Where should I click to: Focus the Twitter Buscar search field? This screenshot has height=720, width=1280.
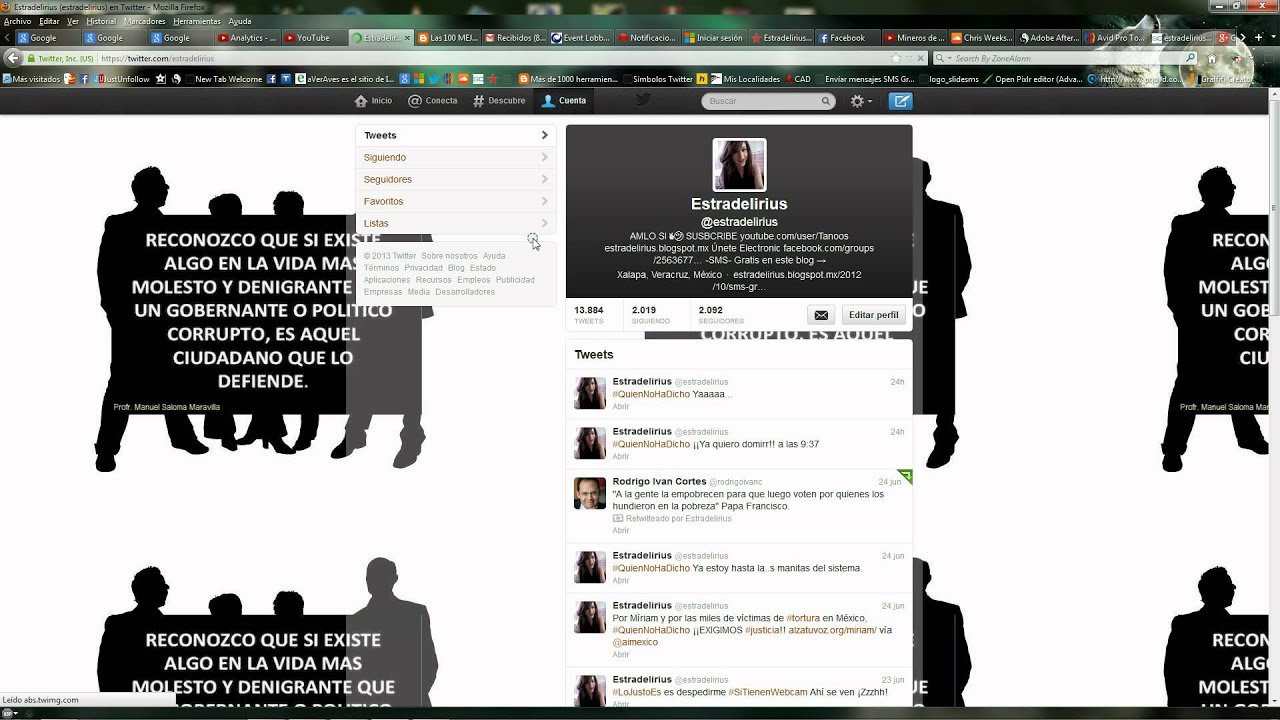click(767, 101)
